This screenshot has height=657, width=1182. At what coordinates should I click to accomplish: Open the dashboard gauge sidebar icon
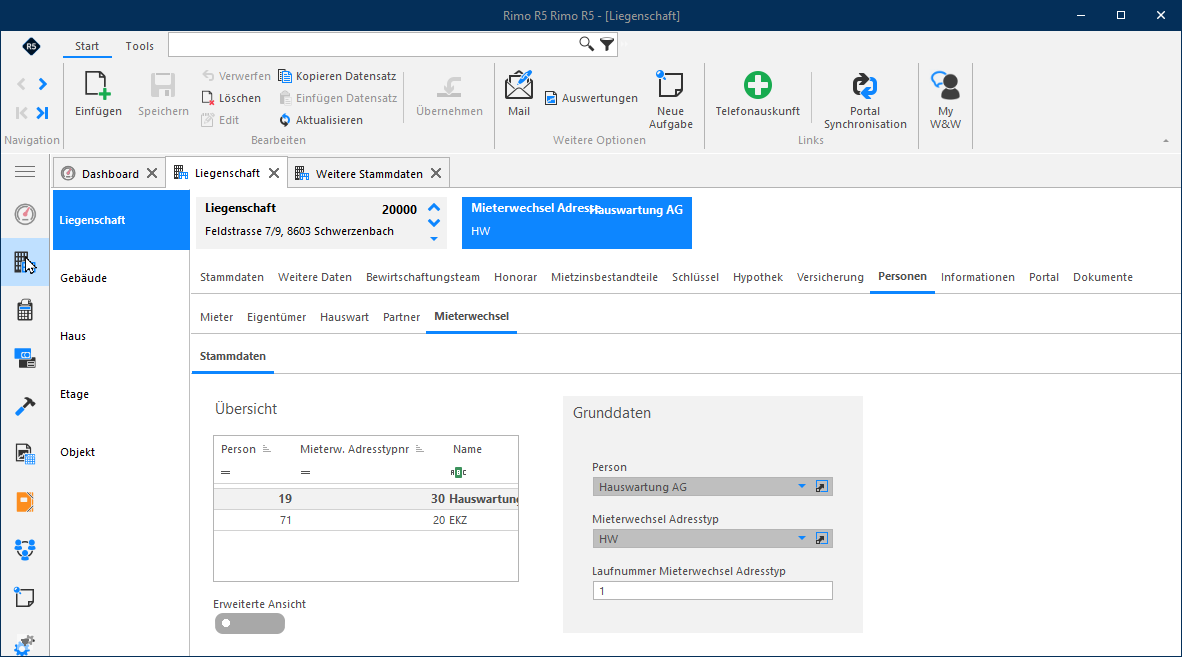(25, 215)
